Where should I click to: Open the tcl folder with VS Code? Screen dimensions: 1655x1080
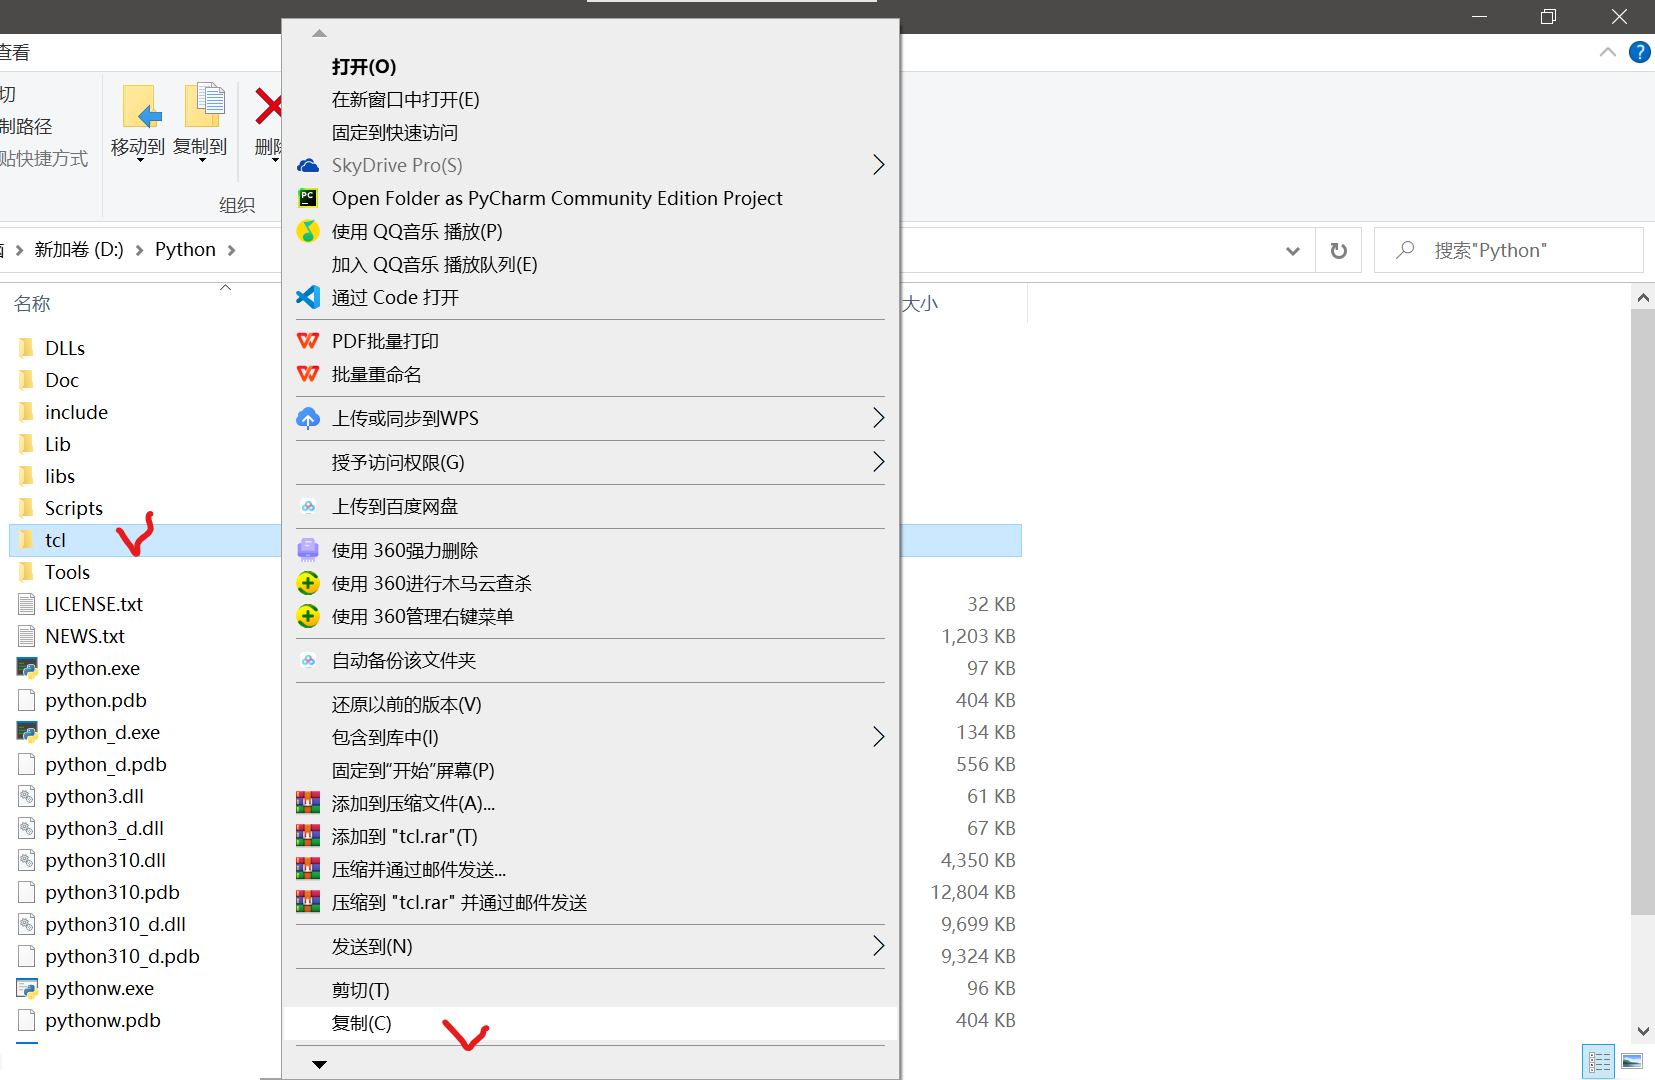click(395, 297)
